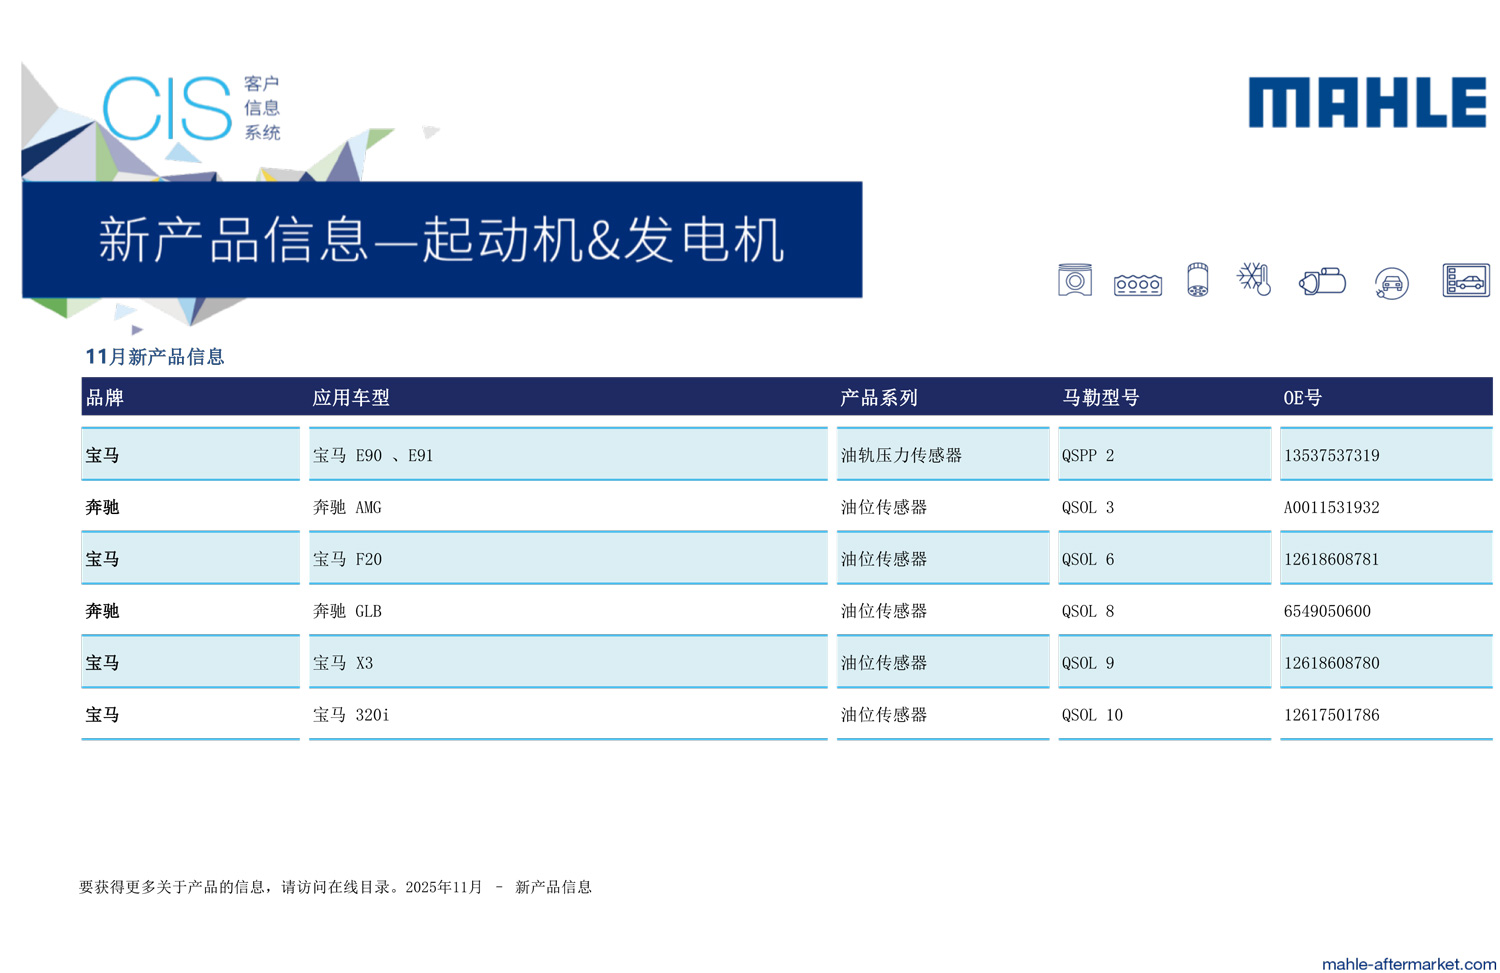Click the oil filter icon
Screen dimensions: 1500x973
[x=1197, y=280]
